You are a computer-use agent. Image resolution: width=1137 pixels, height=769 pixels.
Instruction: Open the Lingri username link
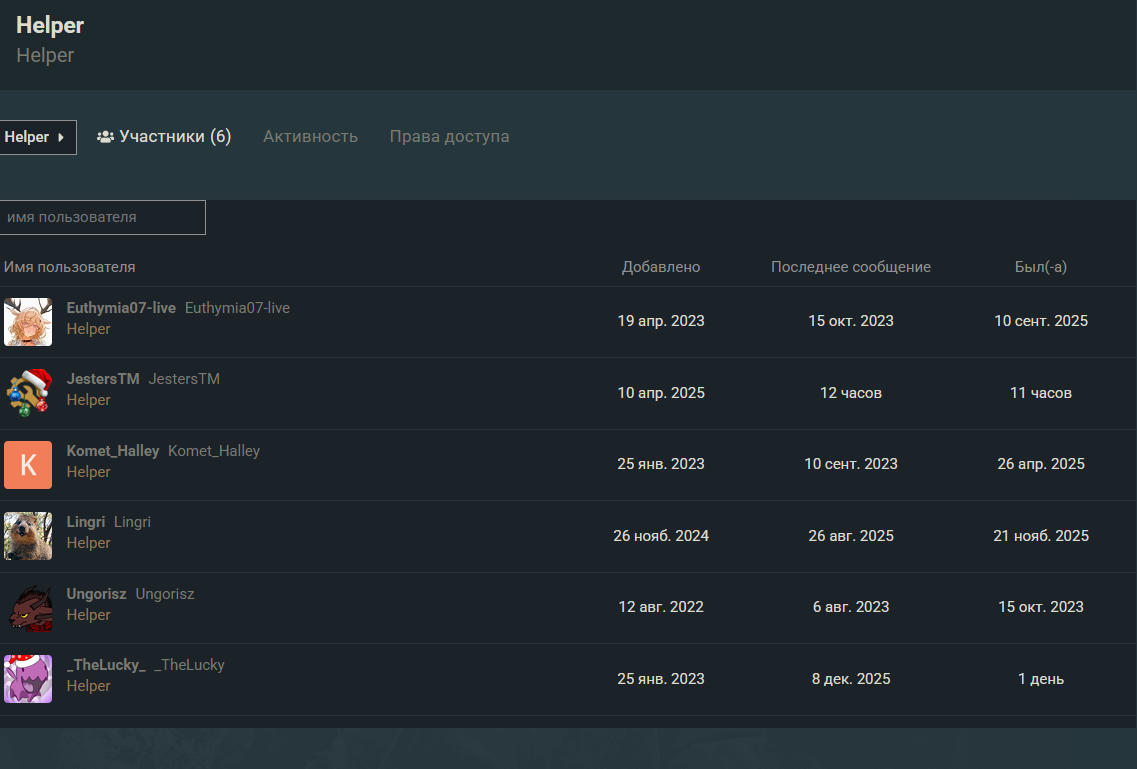coord(86,522)
